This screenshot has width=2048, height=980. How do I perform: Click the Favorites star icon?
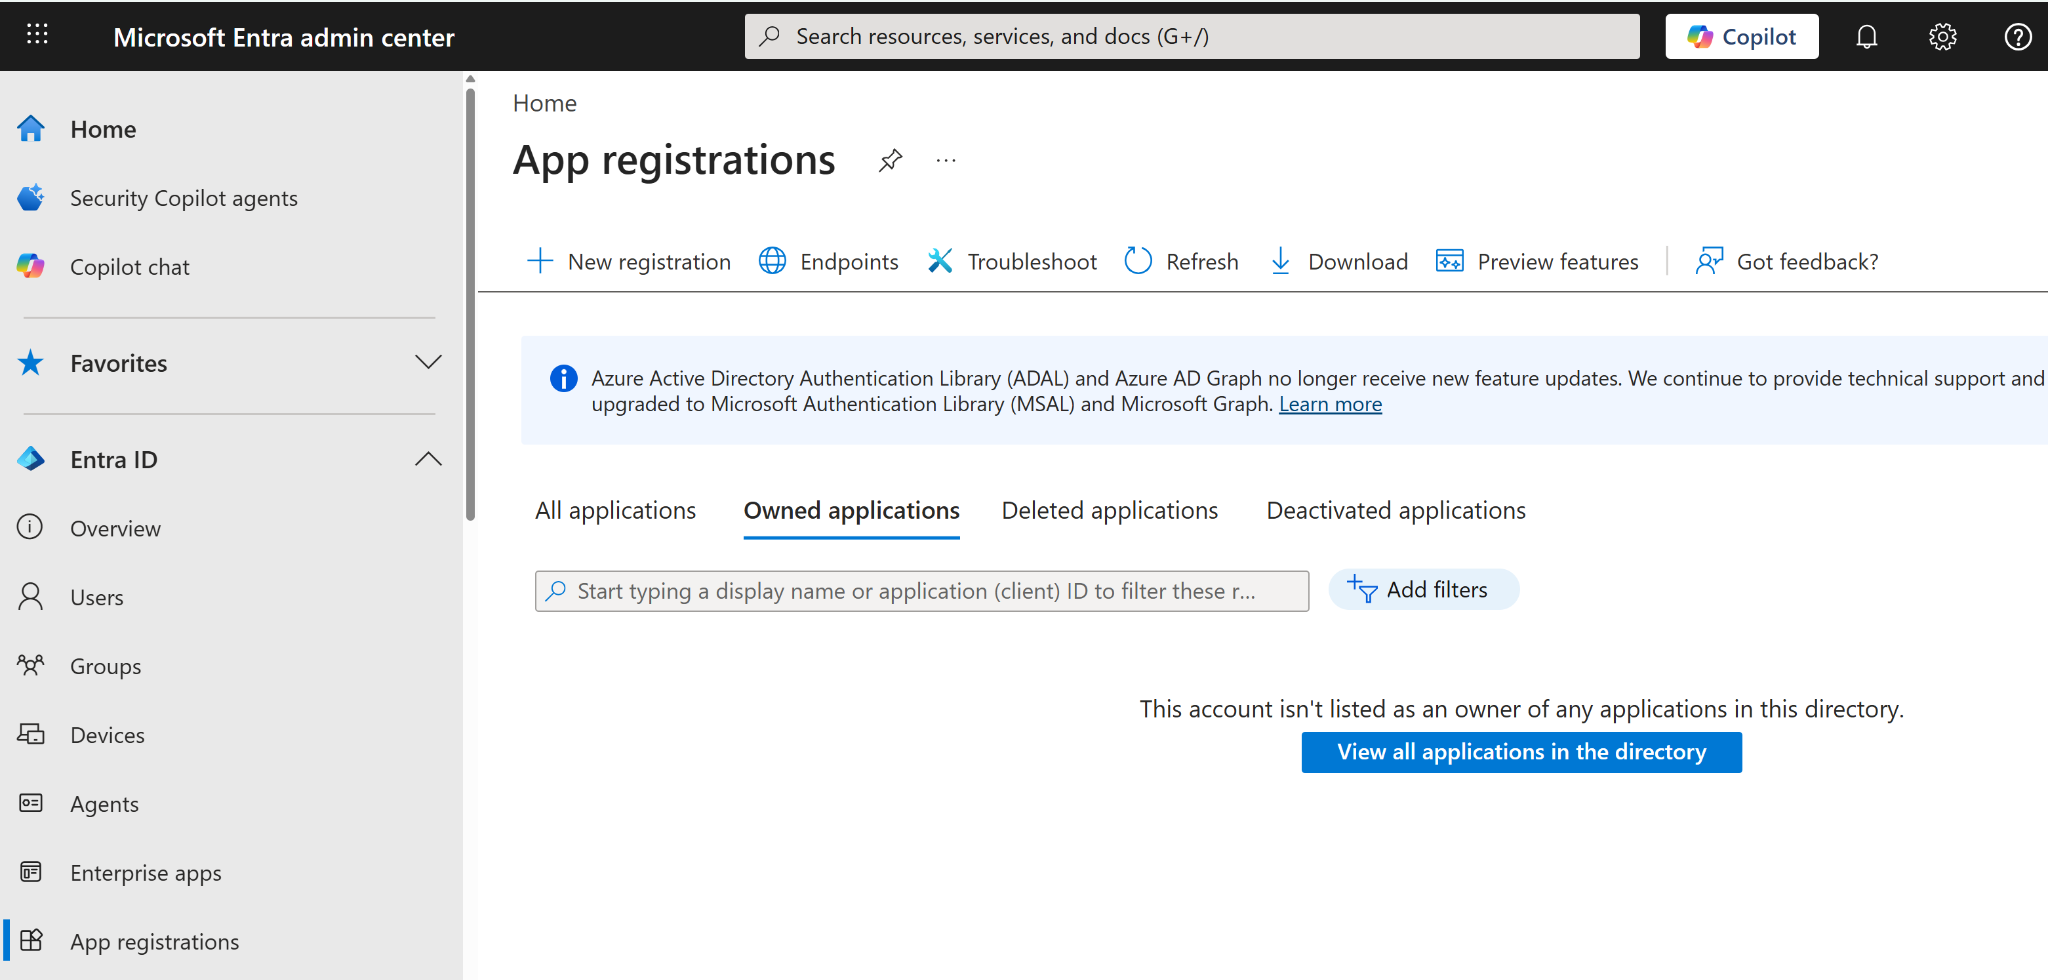(31, 363)
